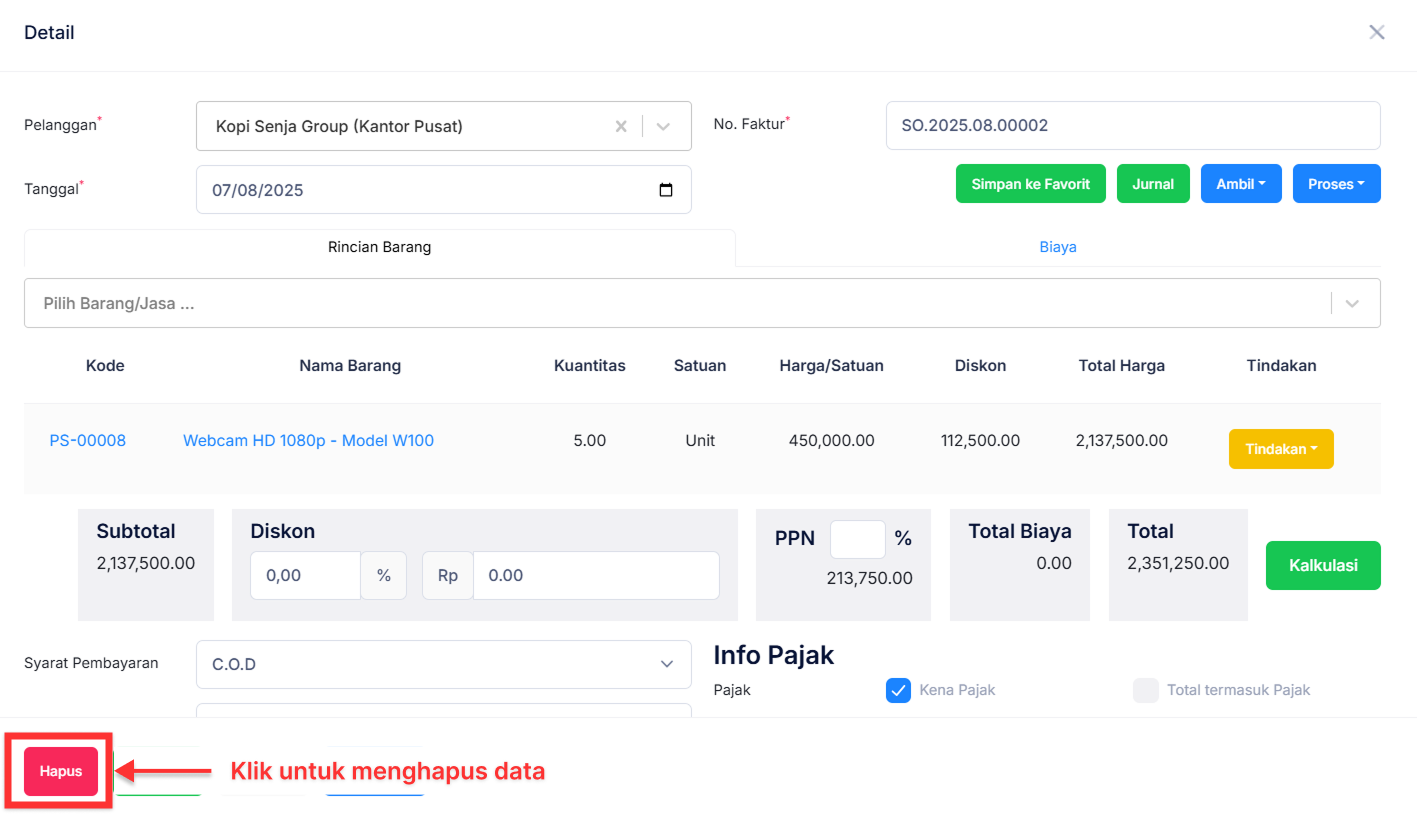Viewport: 1417px width, 814px height.
Task: Click the Diskon percentage input
Action: [x=305, y=575]
